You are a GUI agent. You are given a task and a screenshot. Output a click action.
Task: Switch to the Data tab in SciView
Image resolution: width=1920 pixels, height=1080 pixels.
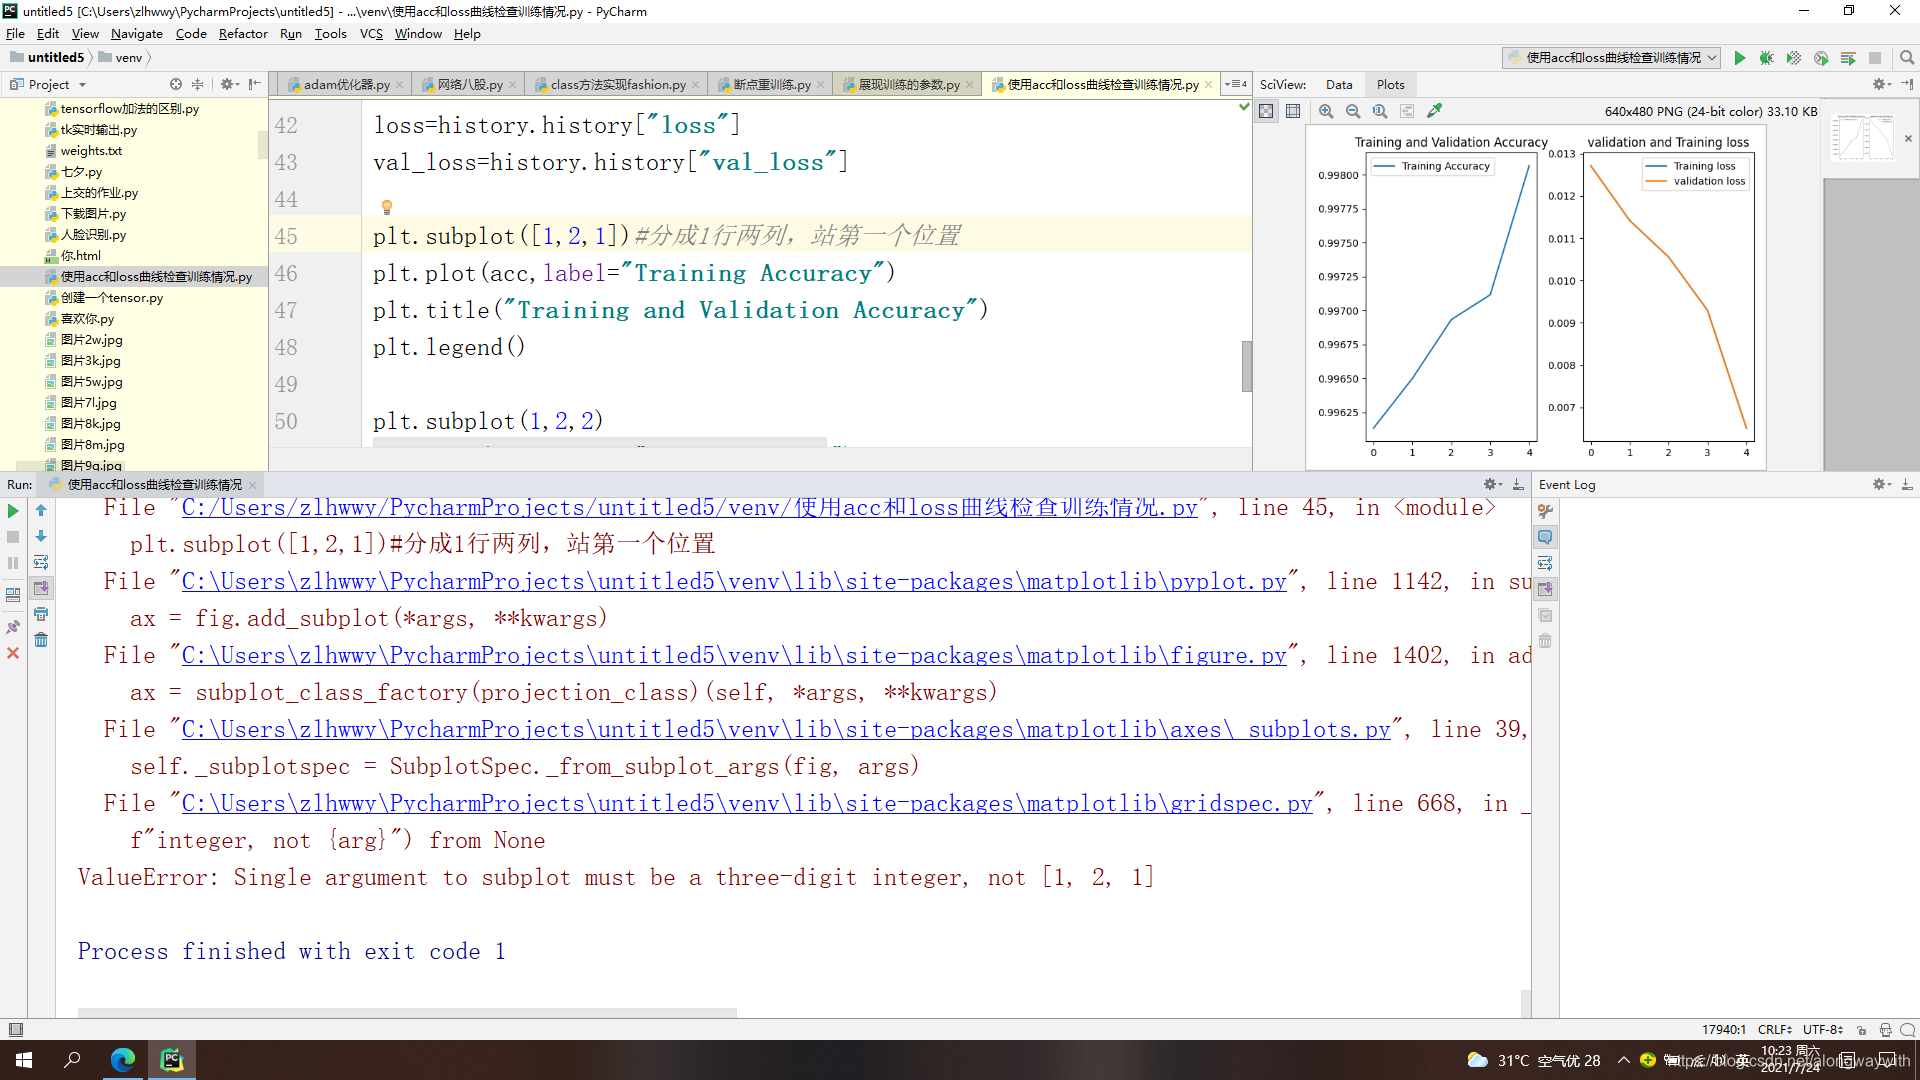coord(1338,84)
